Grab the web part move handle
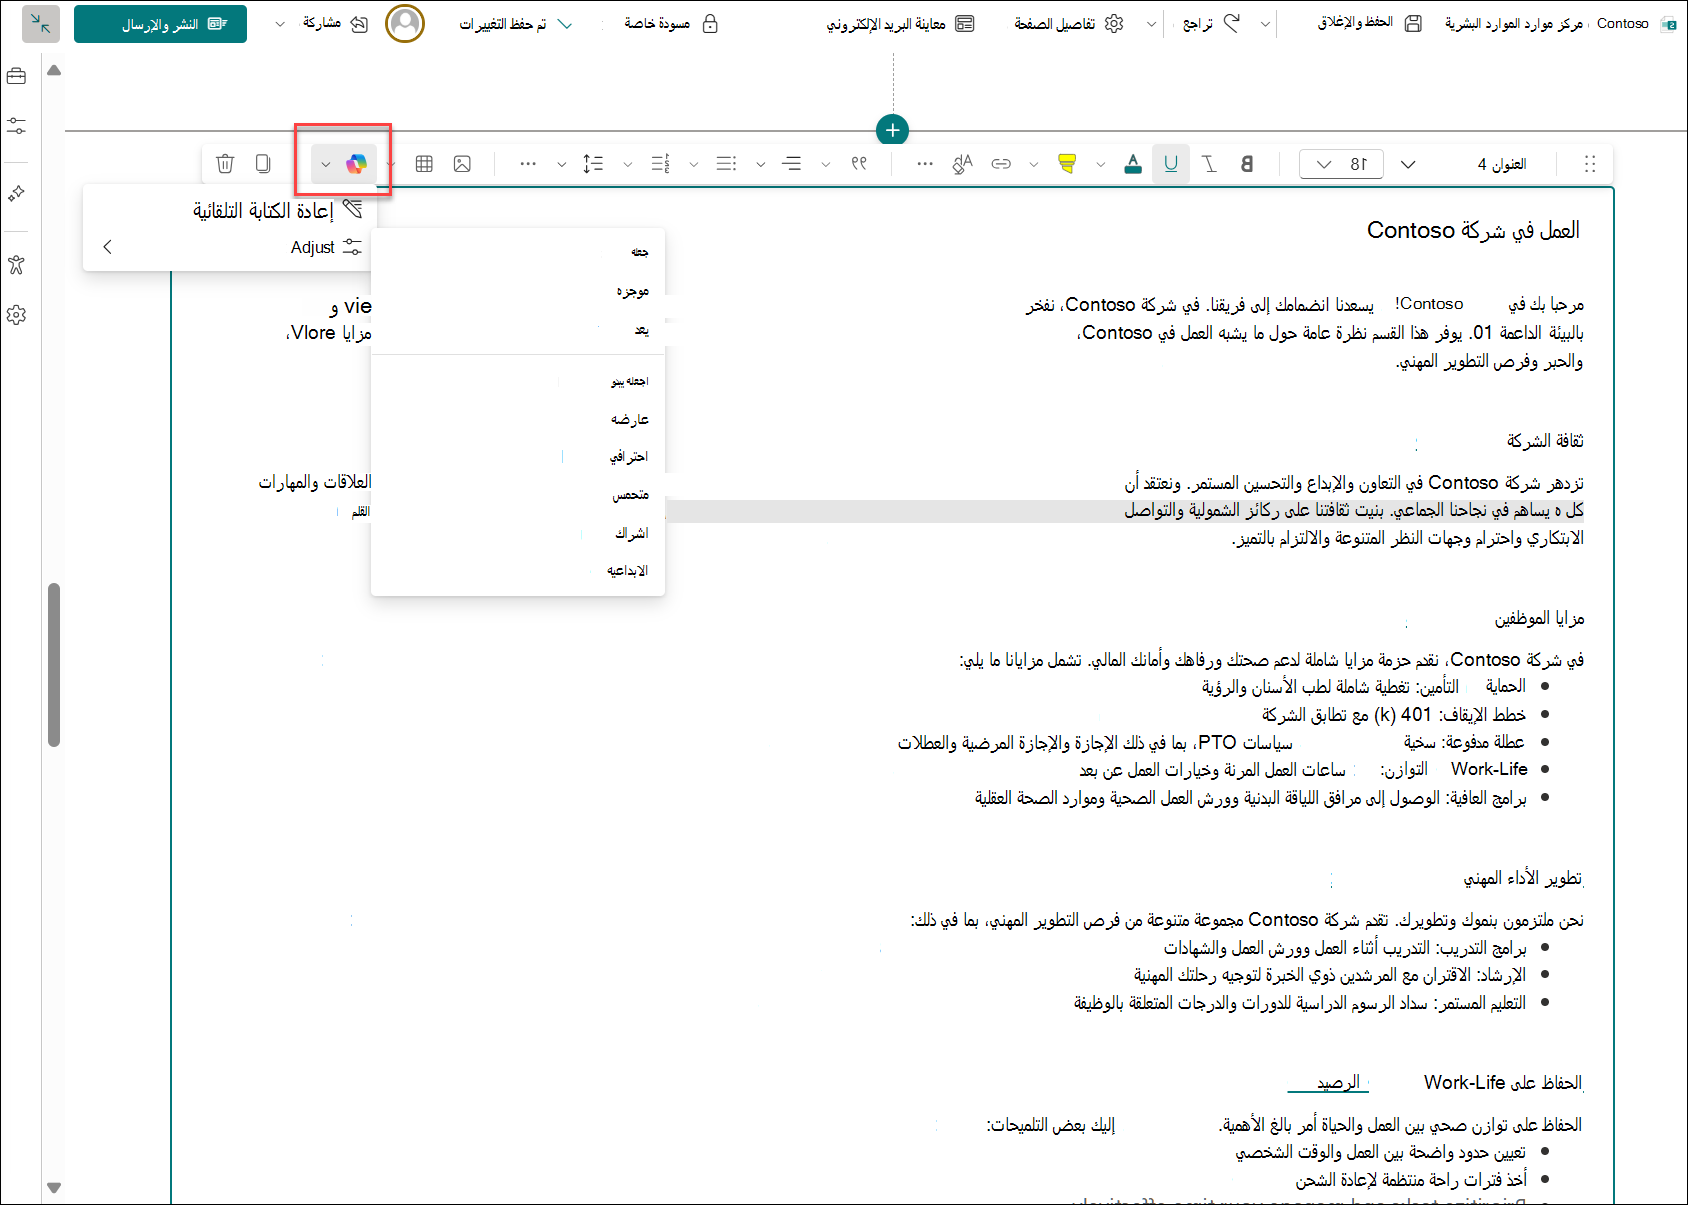The image size is (1688, 1205). (1590, 164)
